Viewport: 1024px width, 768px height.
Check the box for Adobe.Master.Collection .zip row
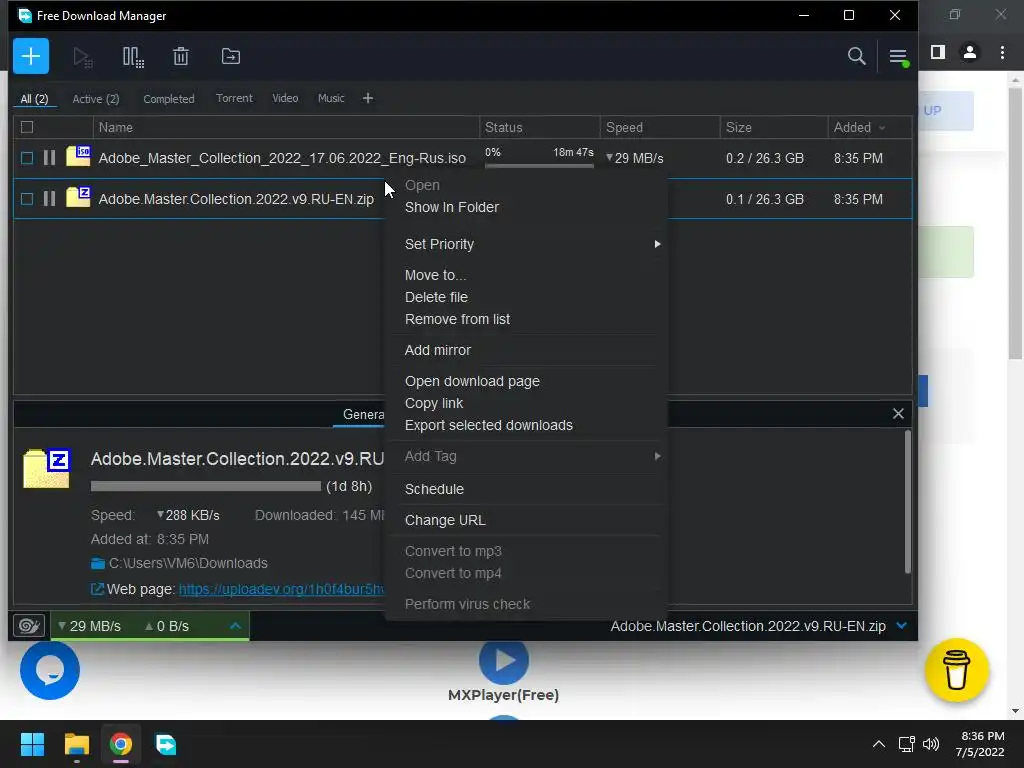(27, 199)
